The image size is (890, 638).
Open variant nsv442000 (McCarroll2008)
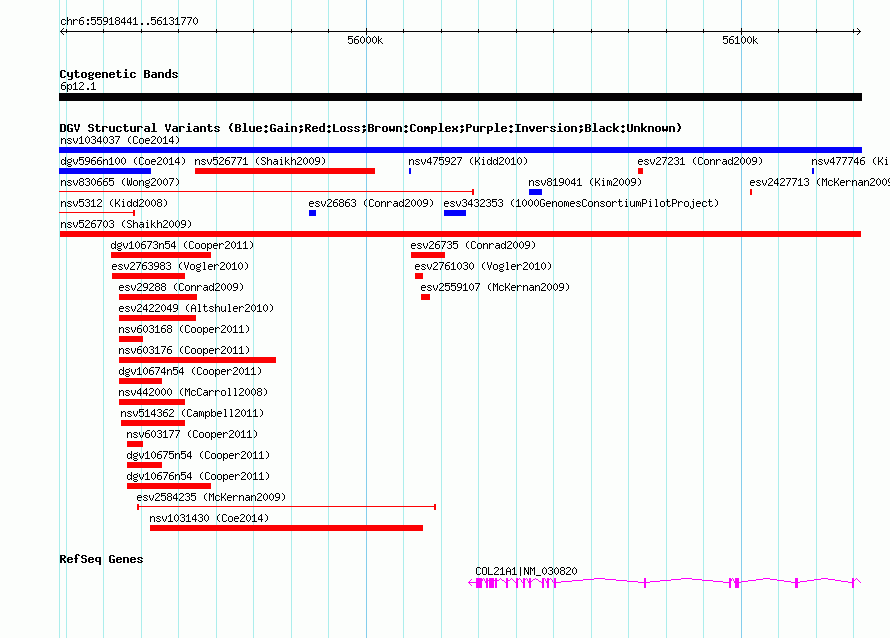pos(193,392)
